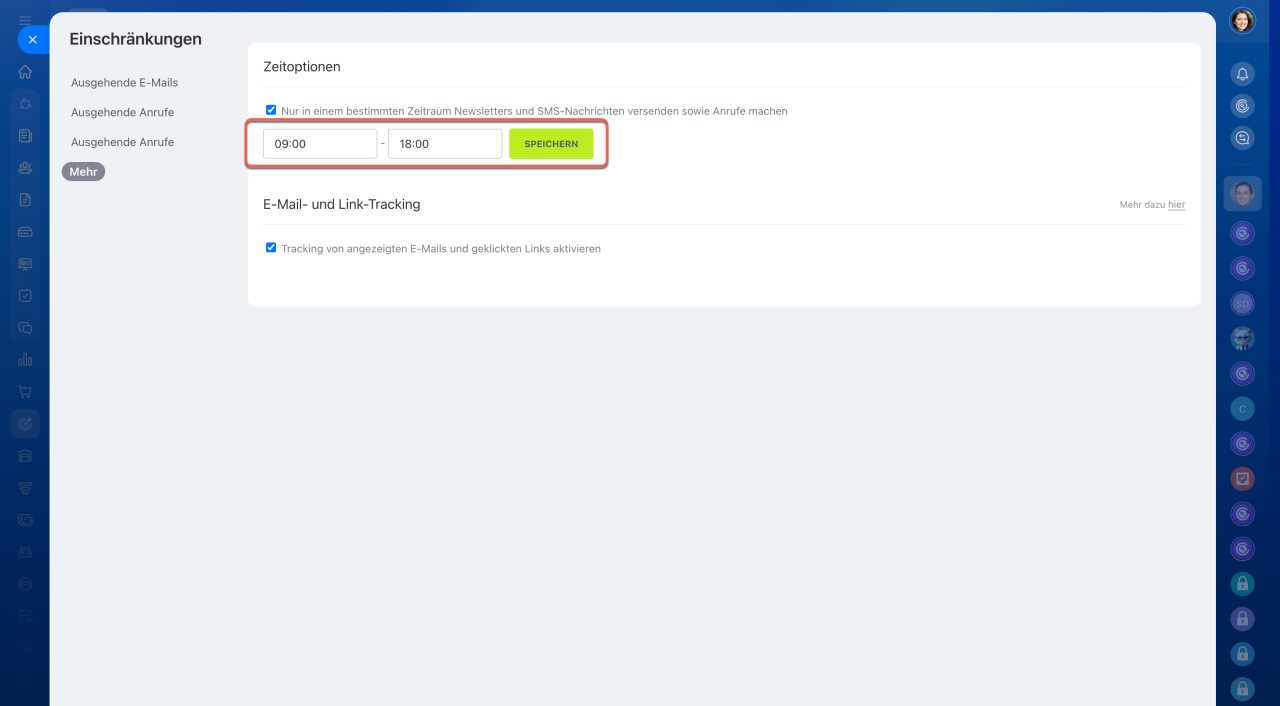Disable tracking of viewed emails and links
1280x706 pixels.
(x=271, y=247)
